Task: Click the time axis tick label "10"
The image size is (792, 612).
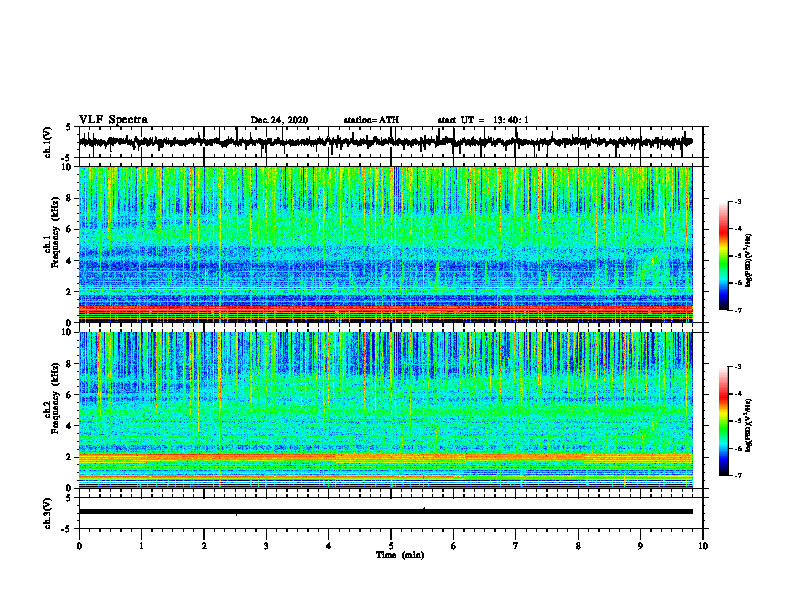Action: click(703, 546)
